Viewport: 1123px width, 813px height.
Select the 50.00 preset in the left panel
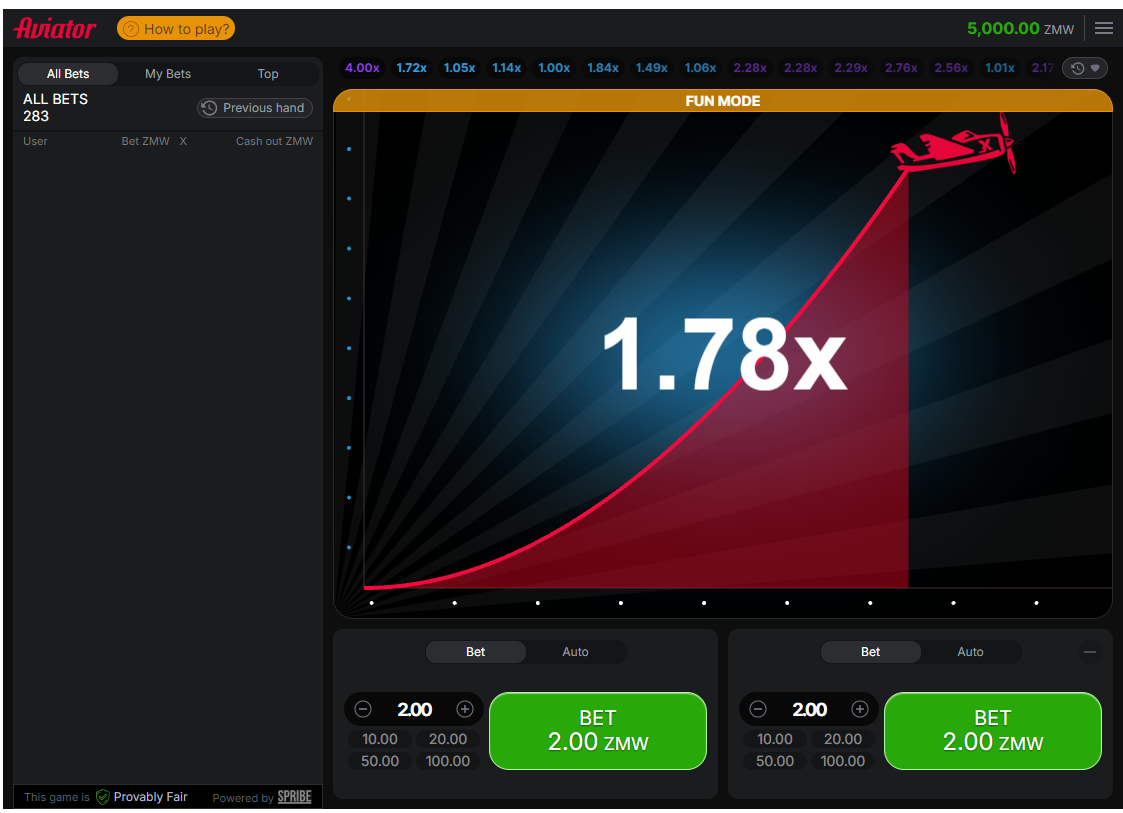[380, 761]
